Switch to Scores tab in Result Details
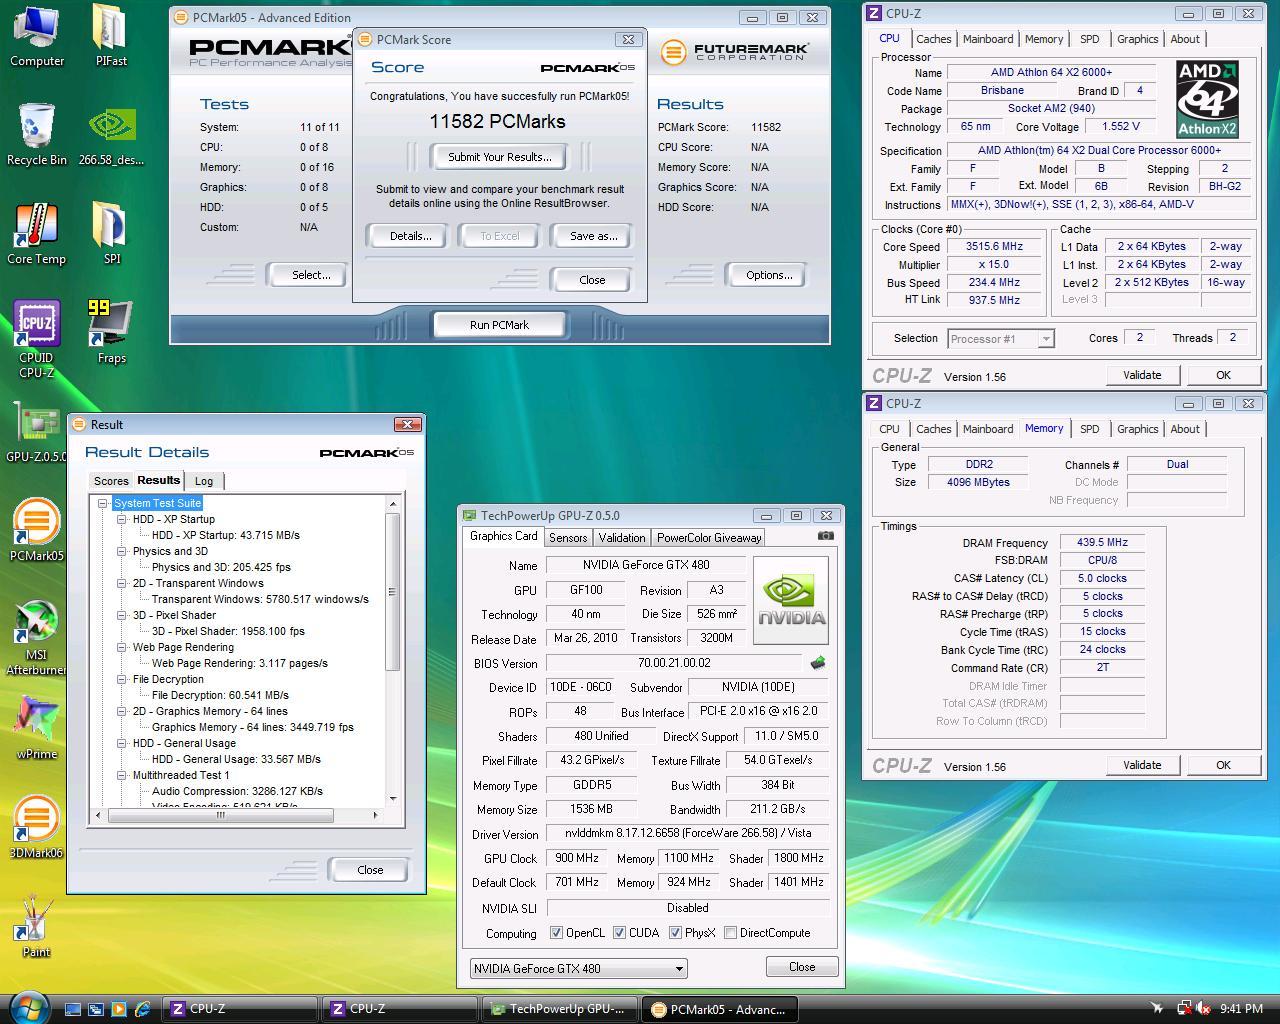 pyautogui.click(x=111, y=481)
